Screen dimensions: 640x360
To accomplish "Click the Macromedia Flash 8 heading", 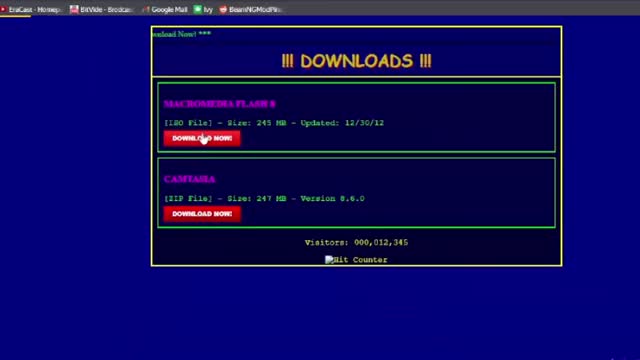I will pyautogui.click(x=220, y=104).
